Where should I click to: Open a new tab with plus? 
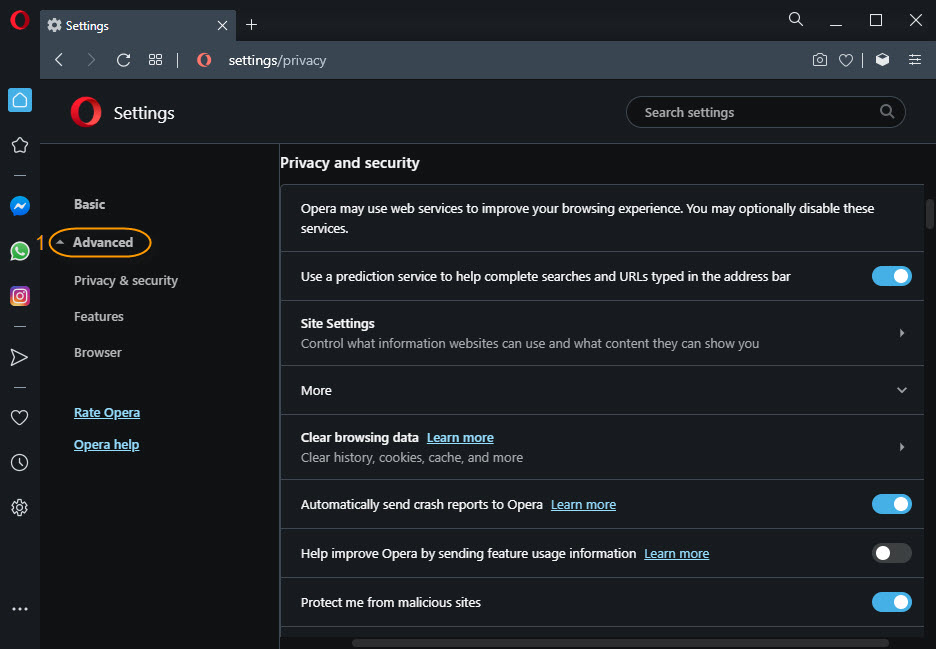[x=251, y=24]
